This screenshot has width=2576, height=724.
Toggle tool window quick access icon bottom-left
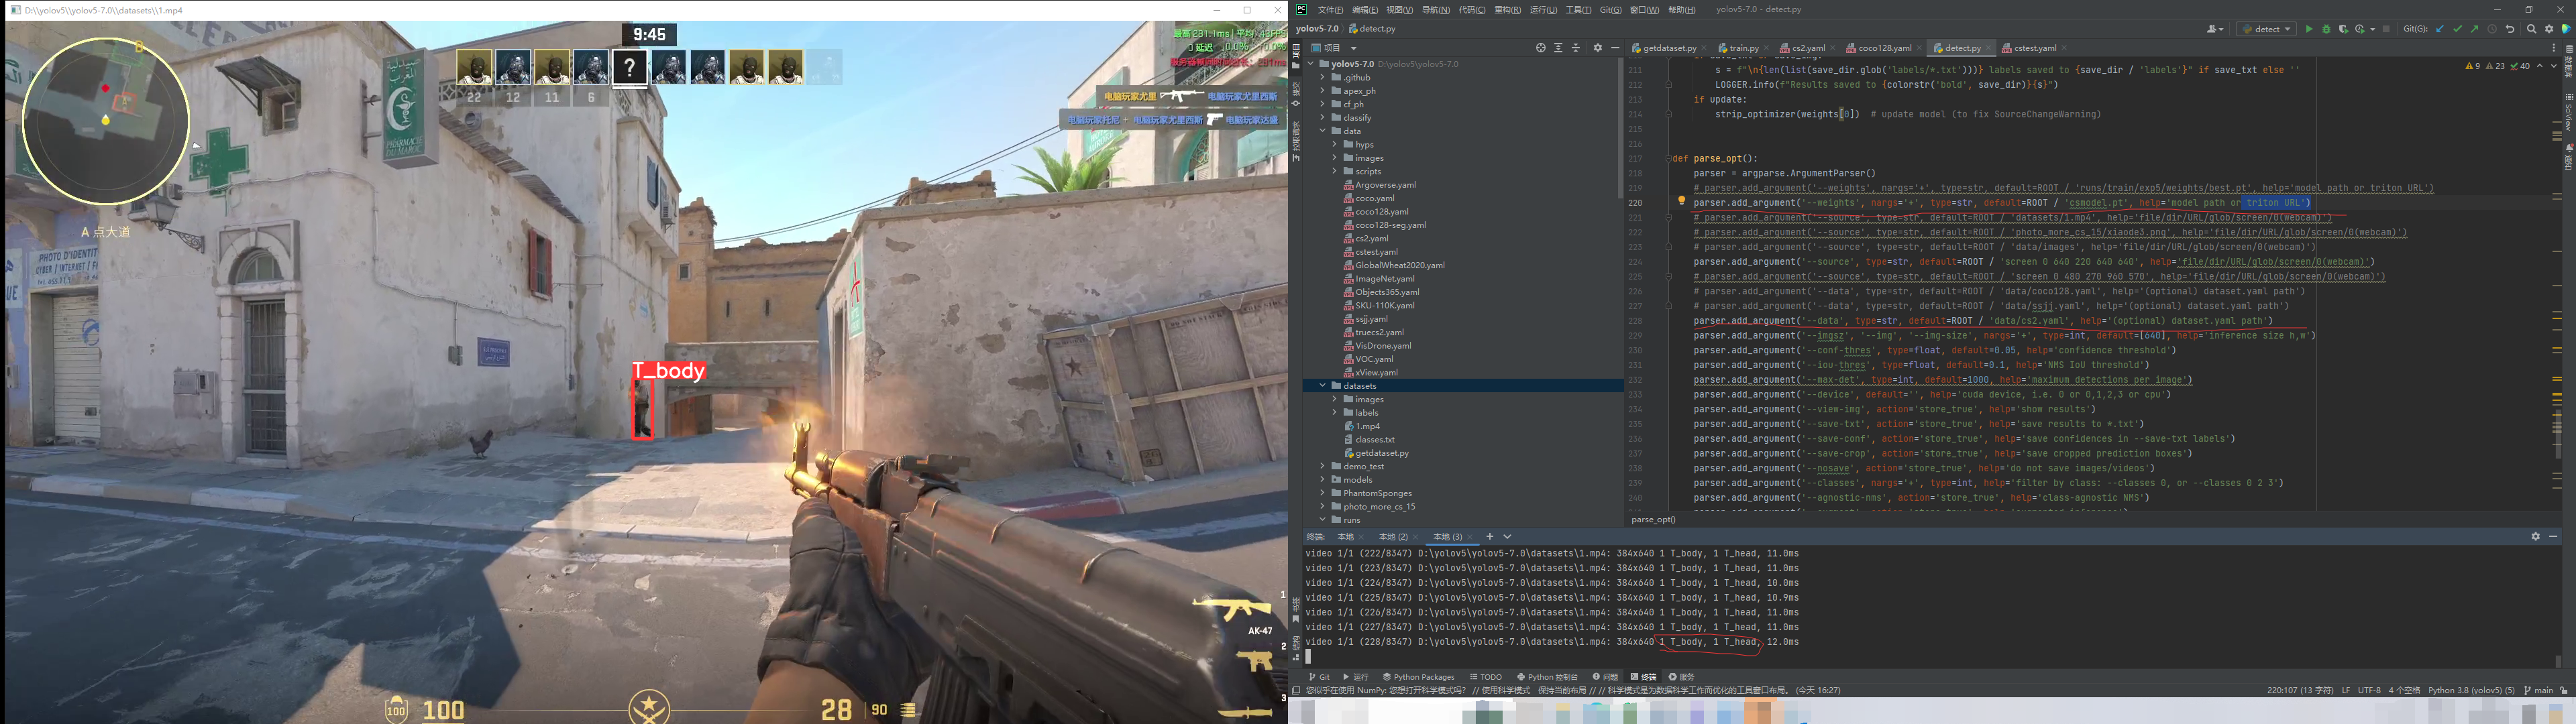1296,690
